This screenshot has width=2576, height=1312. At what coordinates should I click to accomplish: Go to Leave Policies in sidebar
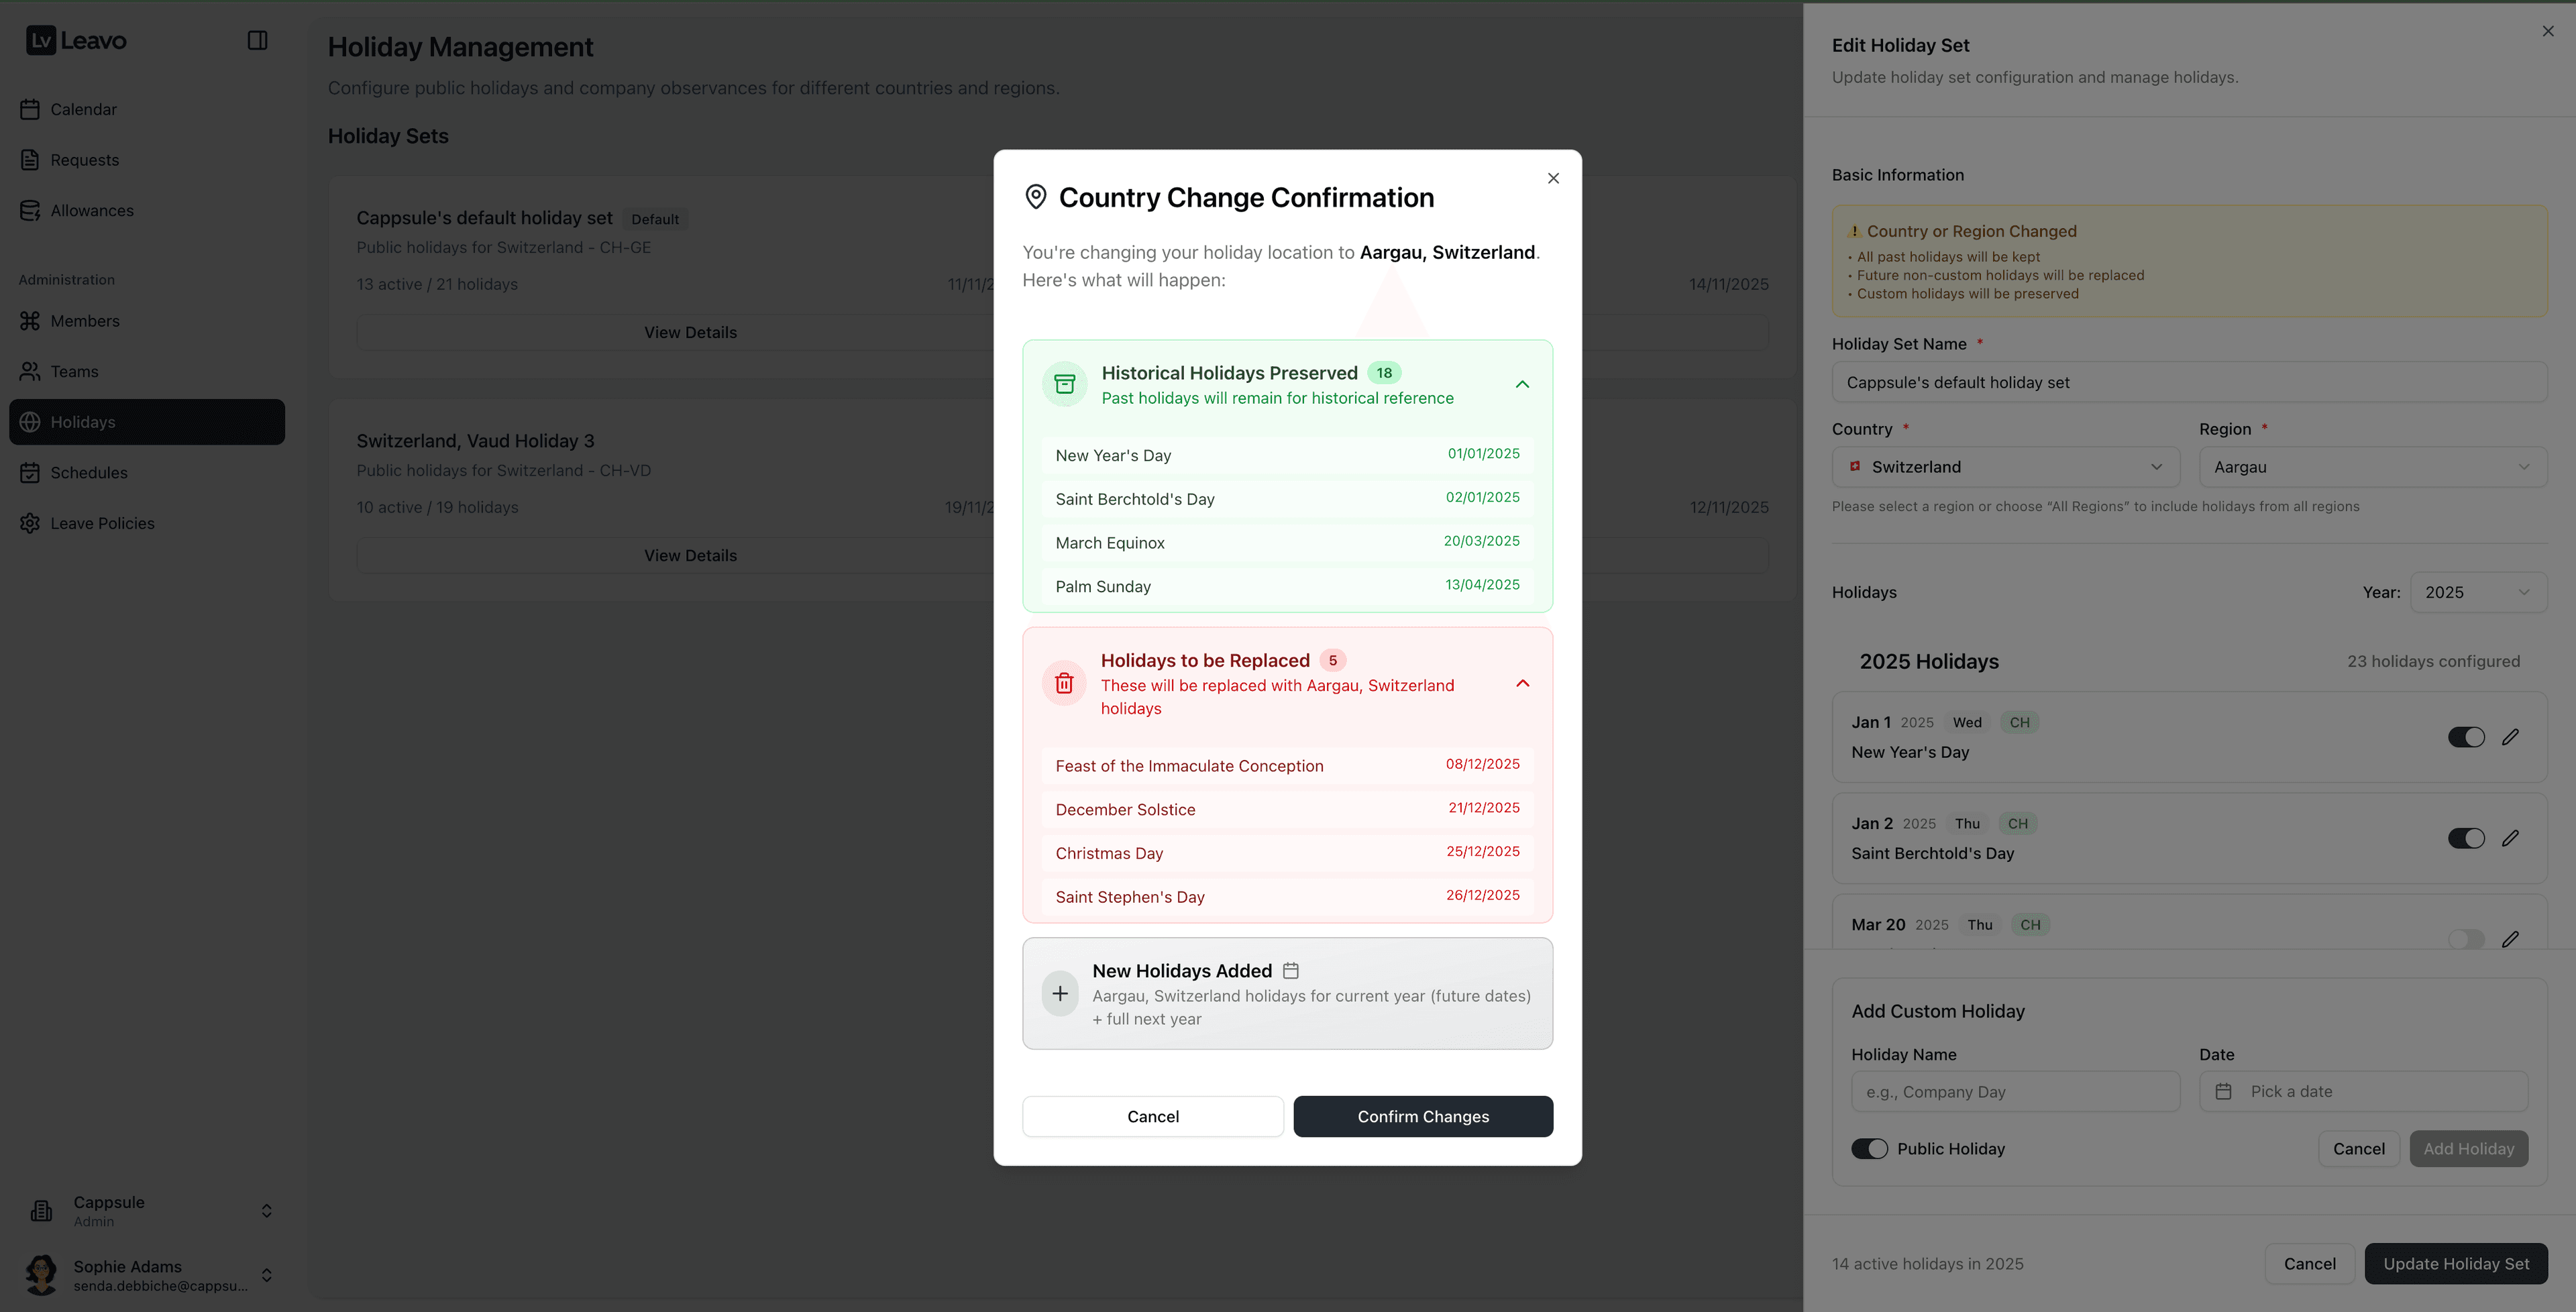[102, 523]
